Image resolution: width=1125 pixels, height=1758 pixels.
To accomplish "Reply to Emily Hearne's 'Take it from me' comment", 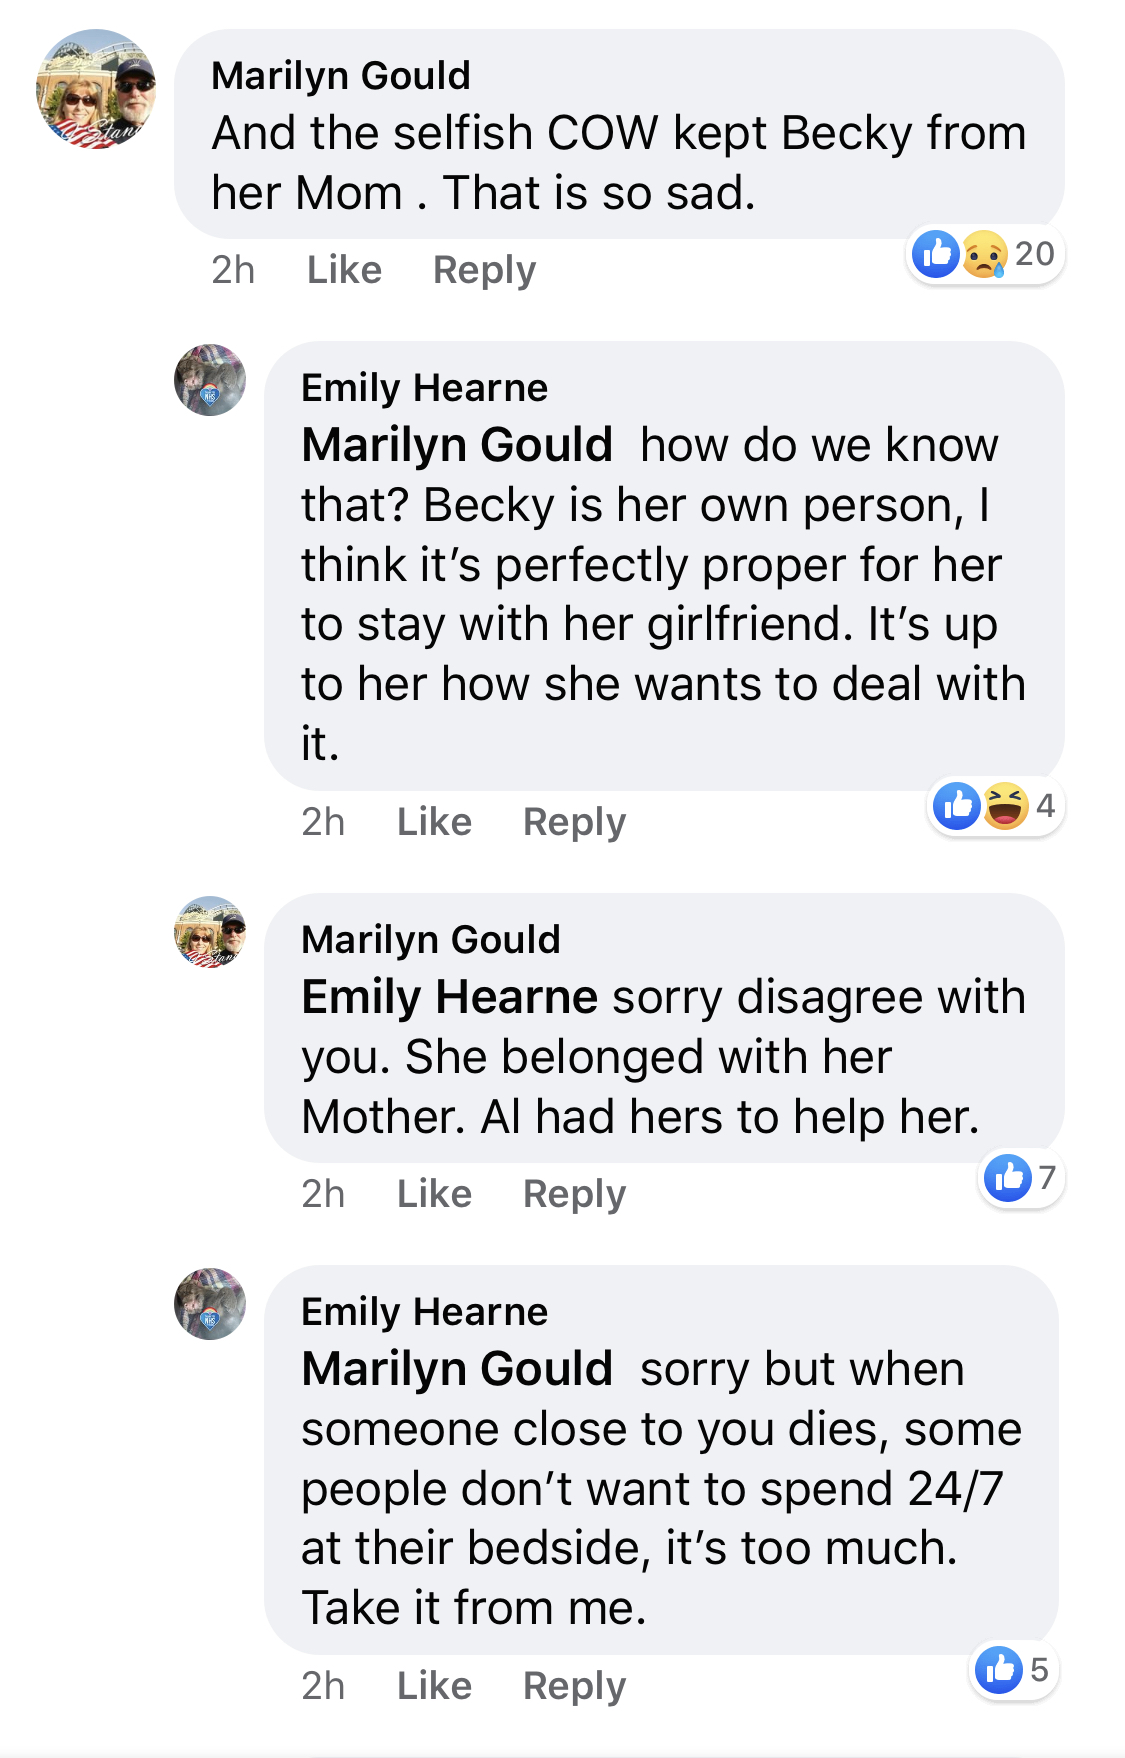I will coord(574,1686).
